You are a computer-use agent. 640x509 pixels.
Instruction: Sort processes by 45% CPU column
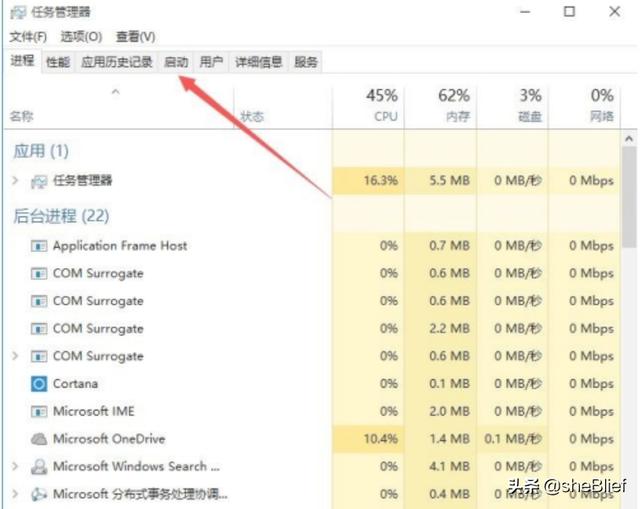tap(369, 107)
